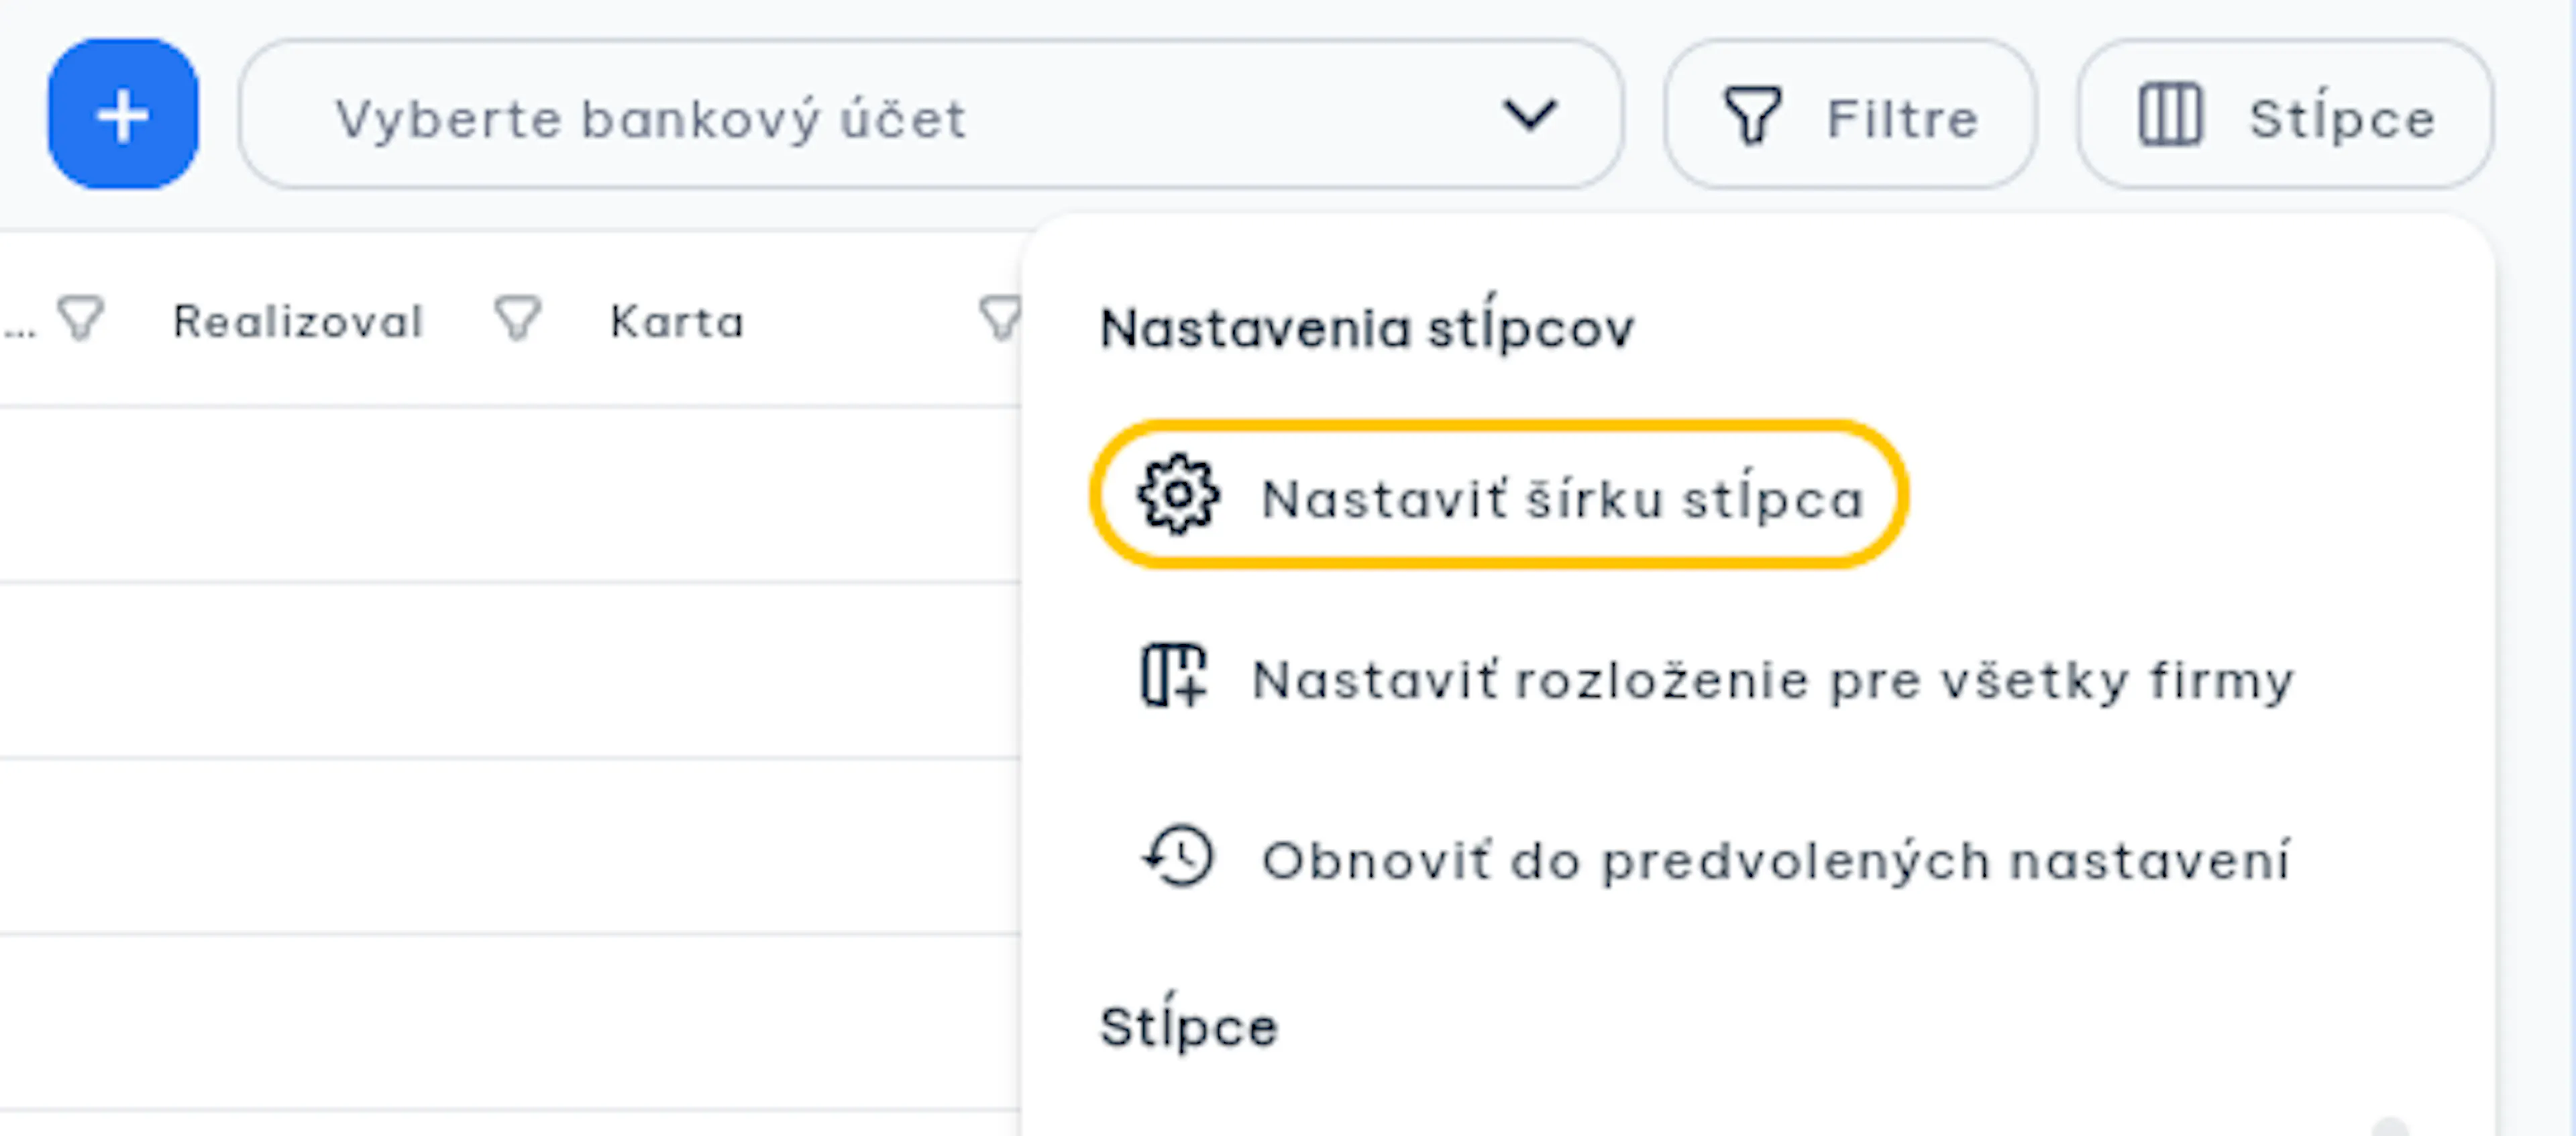Sort by the Realizoval column header
Screen dimensions: 2576x1136
coord(298,322)
